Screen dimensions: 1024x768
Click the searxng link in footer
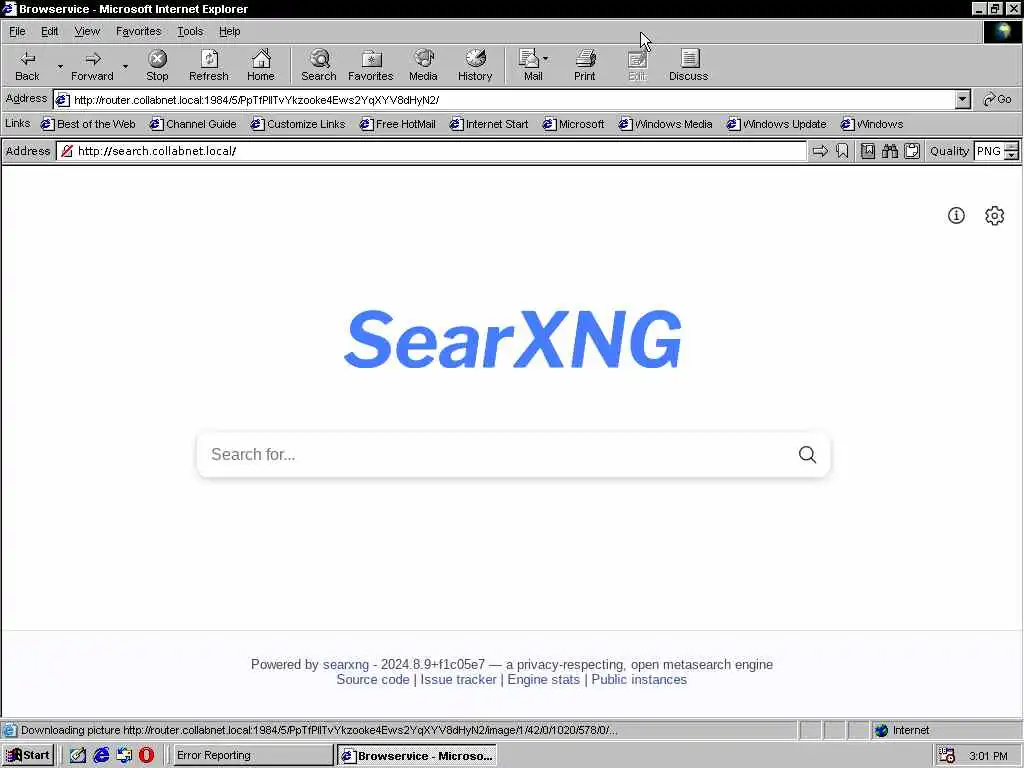click(345, 664)
